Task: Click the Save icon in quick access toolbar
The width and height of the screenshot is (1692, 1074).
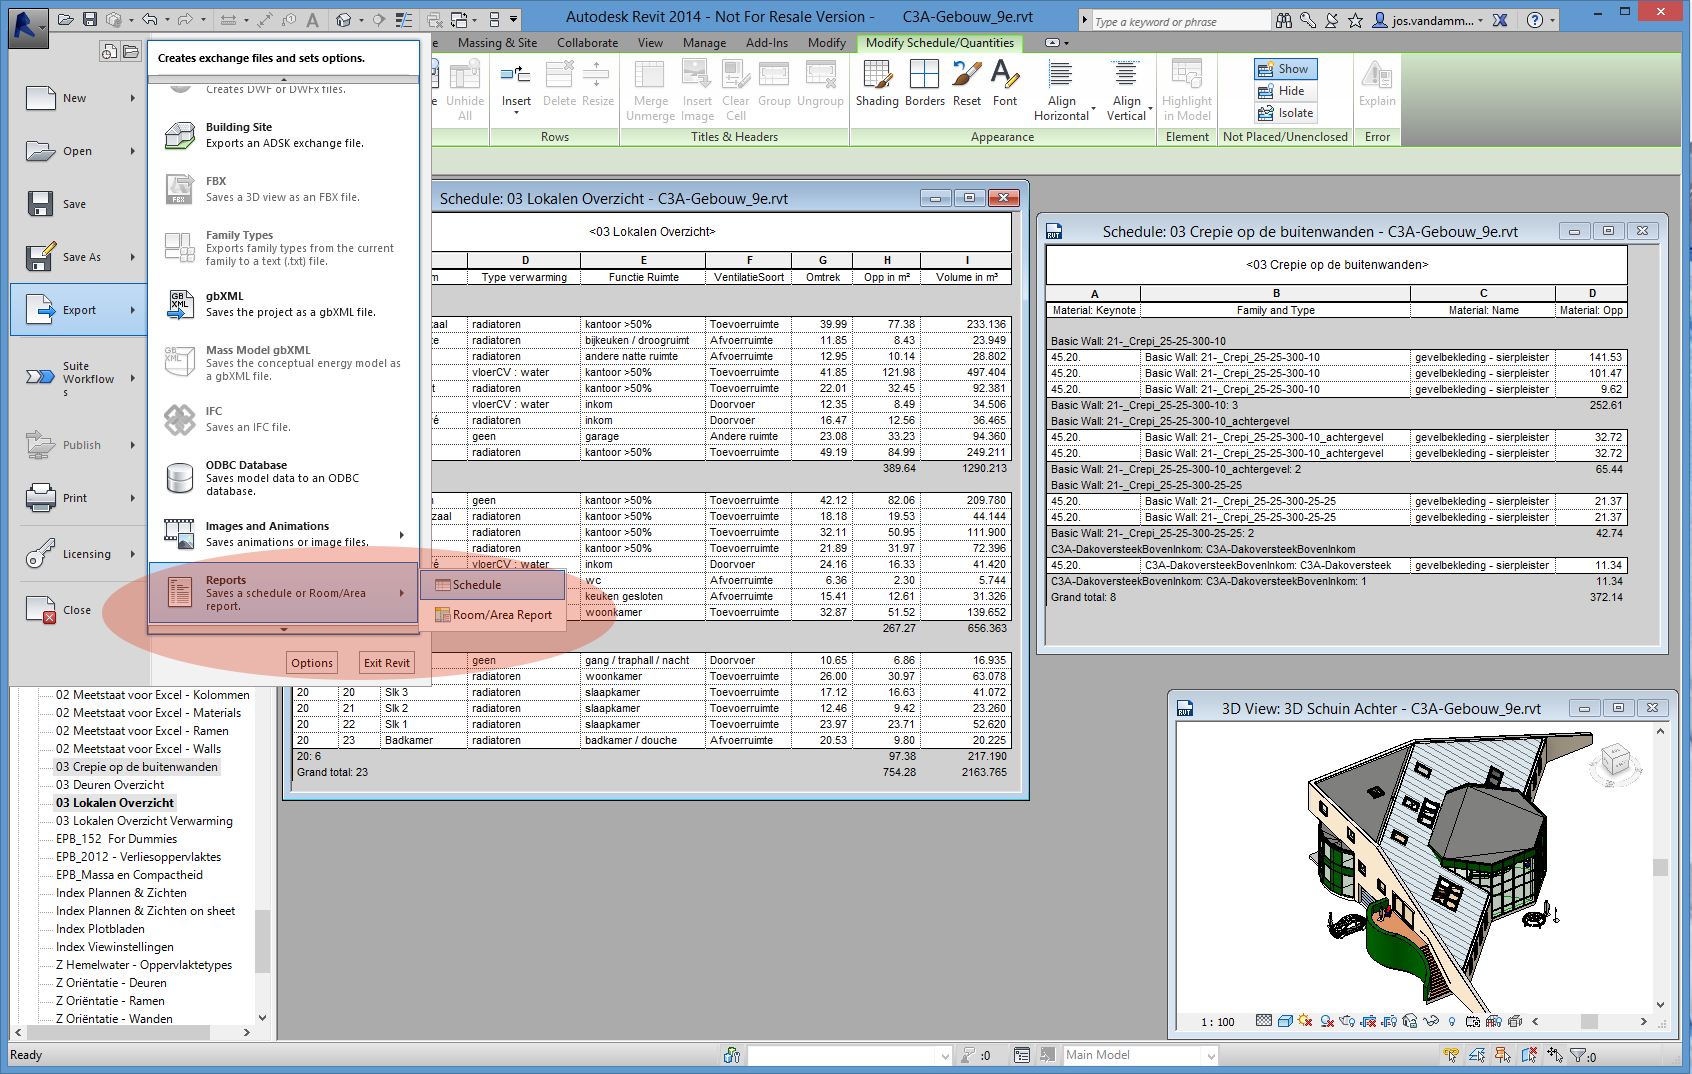Action: [x=90, y=19]
